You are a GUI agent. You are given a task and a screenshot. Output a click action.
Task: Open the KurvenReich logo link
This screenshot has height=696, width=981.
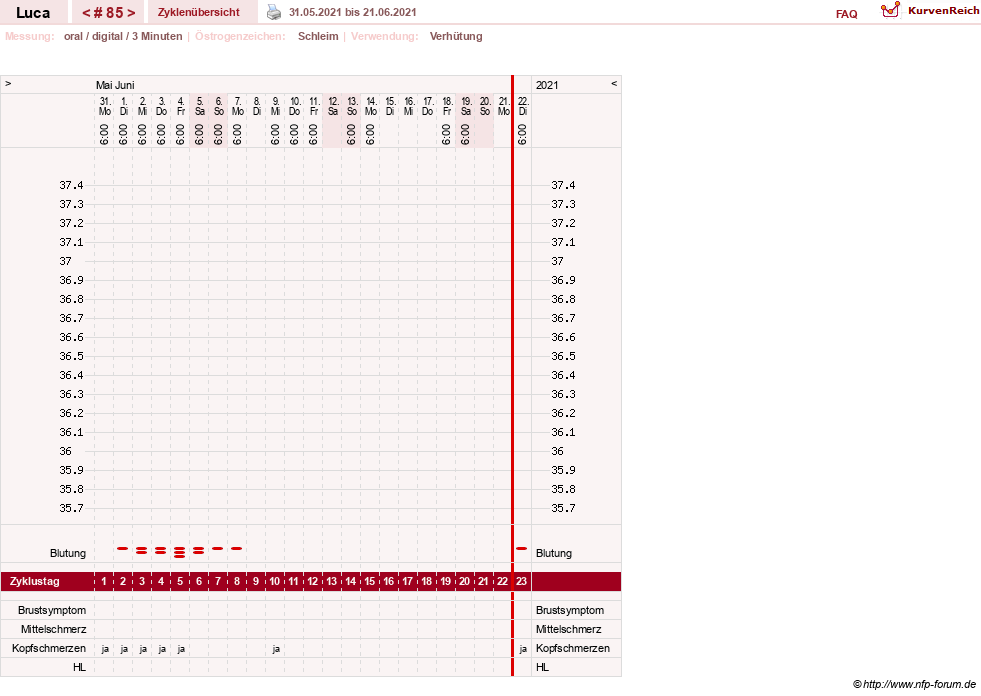coord(930,11)
